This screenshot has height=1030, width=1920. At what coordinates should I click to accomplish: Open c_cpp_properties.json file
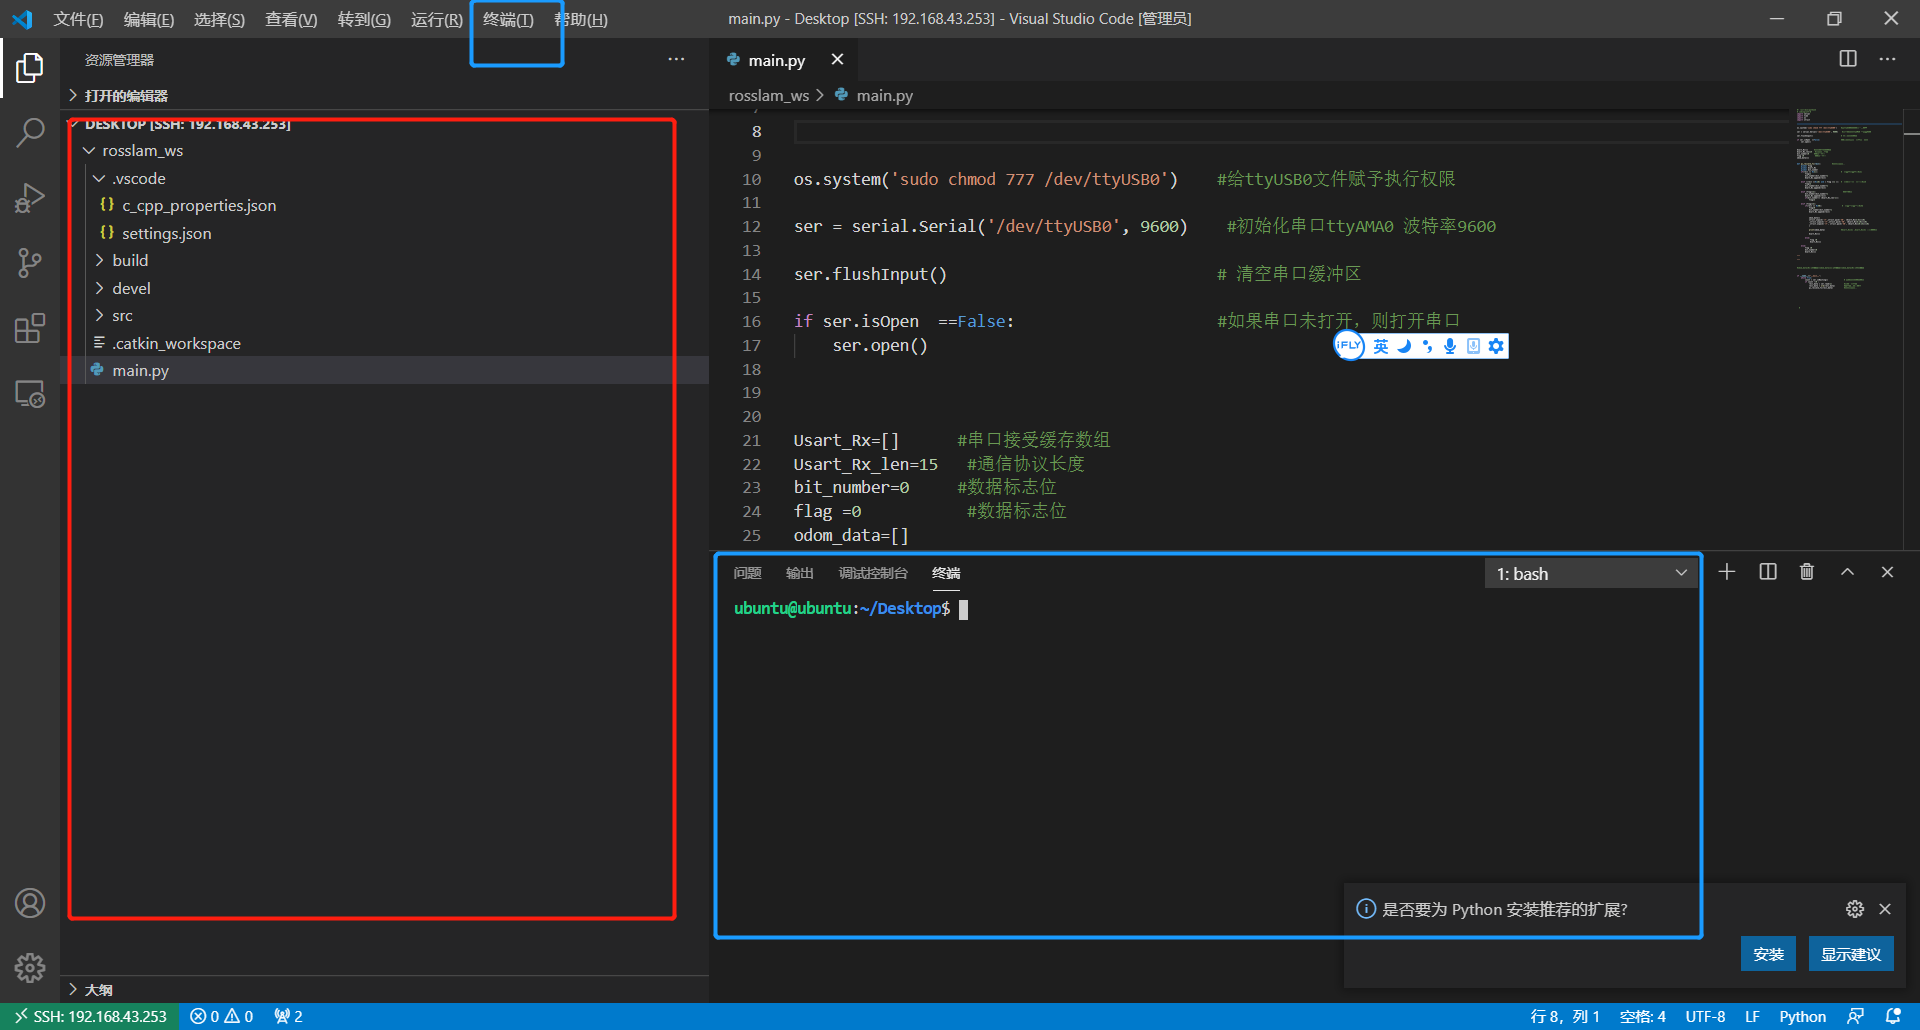(385, 205)
